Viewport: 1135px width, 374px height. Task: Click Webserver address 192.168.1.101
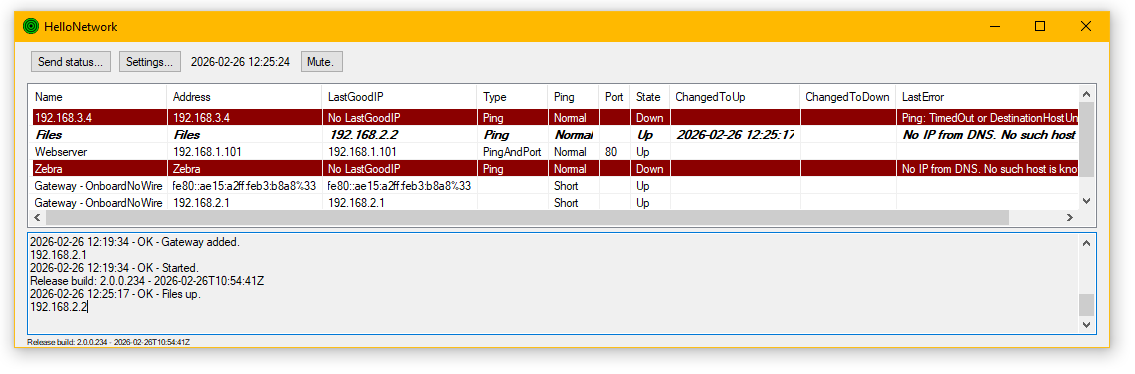click(x=245, y=152)
